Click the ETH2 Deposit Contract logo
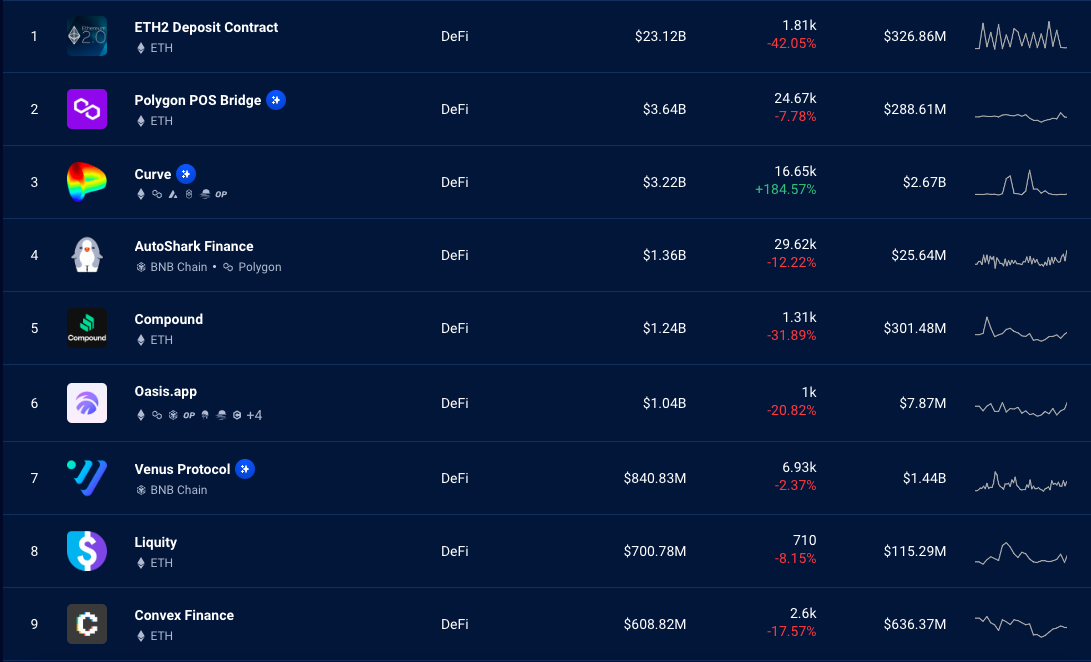The height and width of the screenshot is (662, 1091). pos(87,36)
